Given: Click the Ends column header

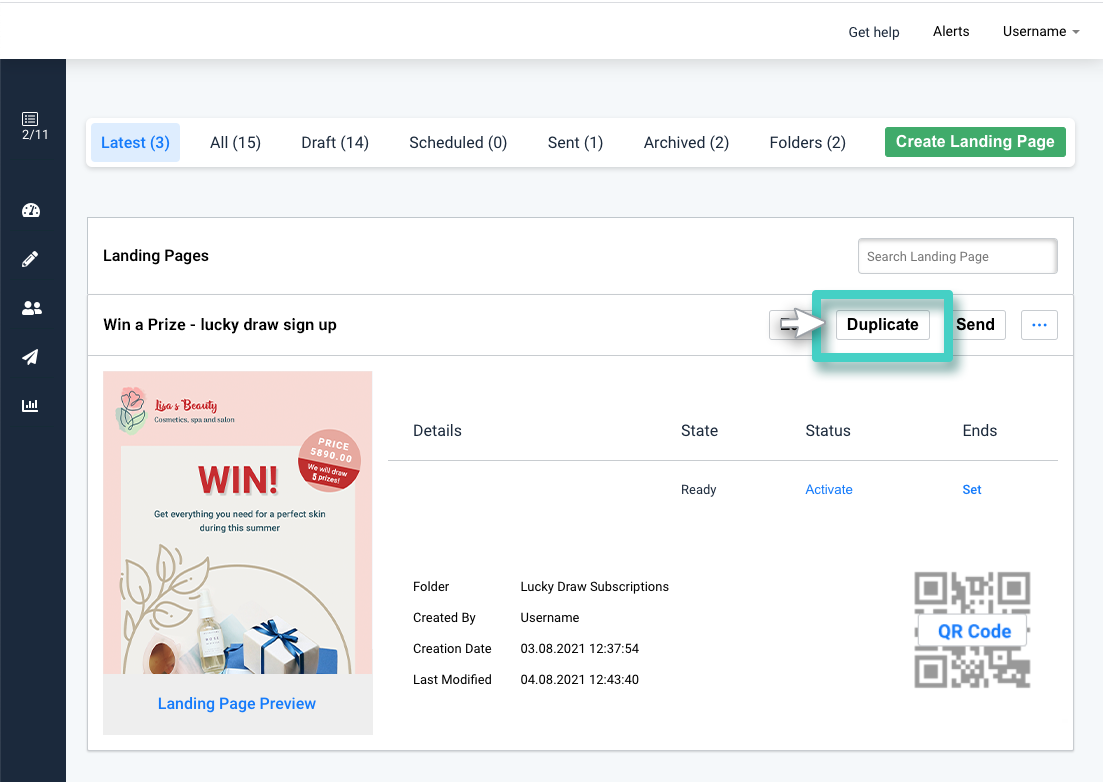Looking at the screenshot, I should click(x=980, y=430).
